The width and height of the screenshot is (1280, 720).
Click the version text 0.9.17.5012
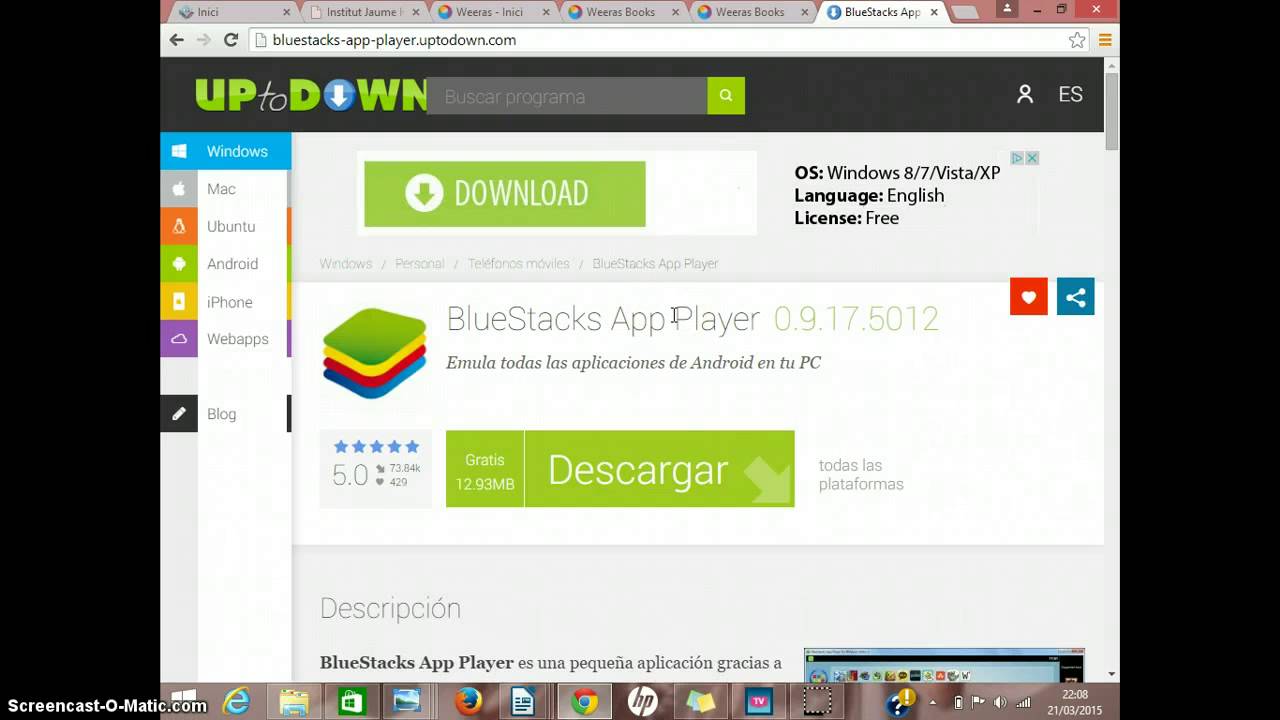pyautogui.click(x=856, y=318)
